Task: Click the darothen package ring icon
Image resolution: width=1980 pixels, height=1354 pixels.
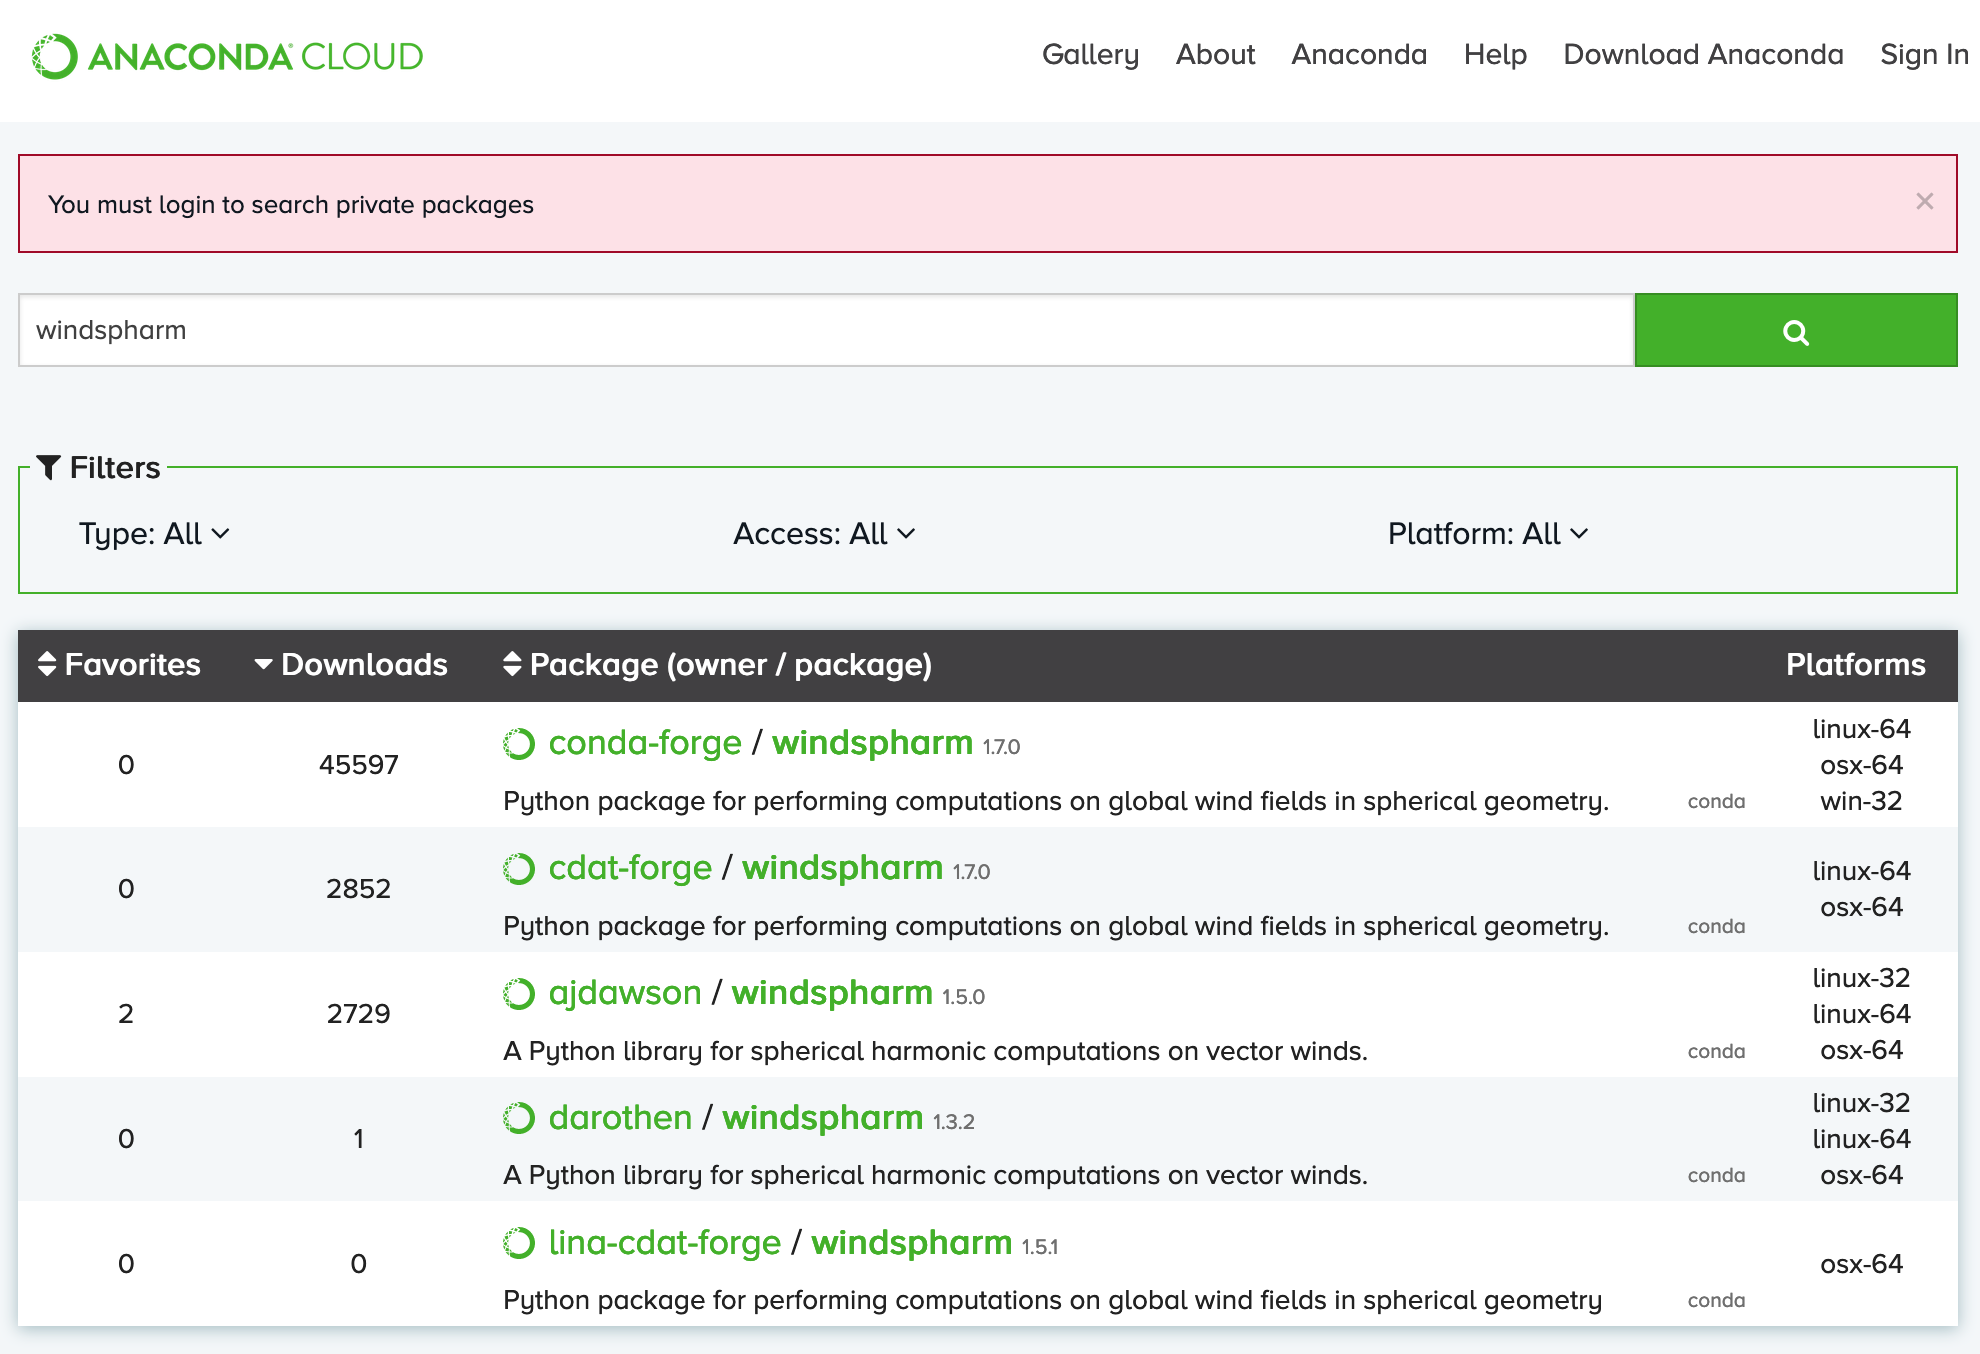Action: [x=519, y=1118]
